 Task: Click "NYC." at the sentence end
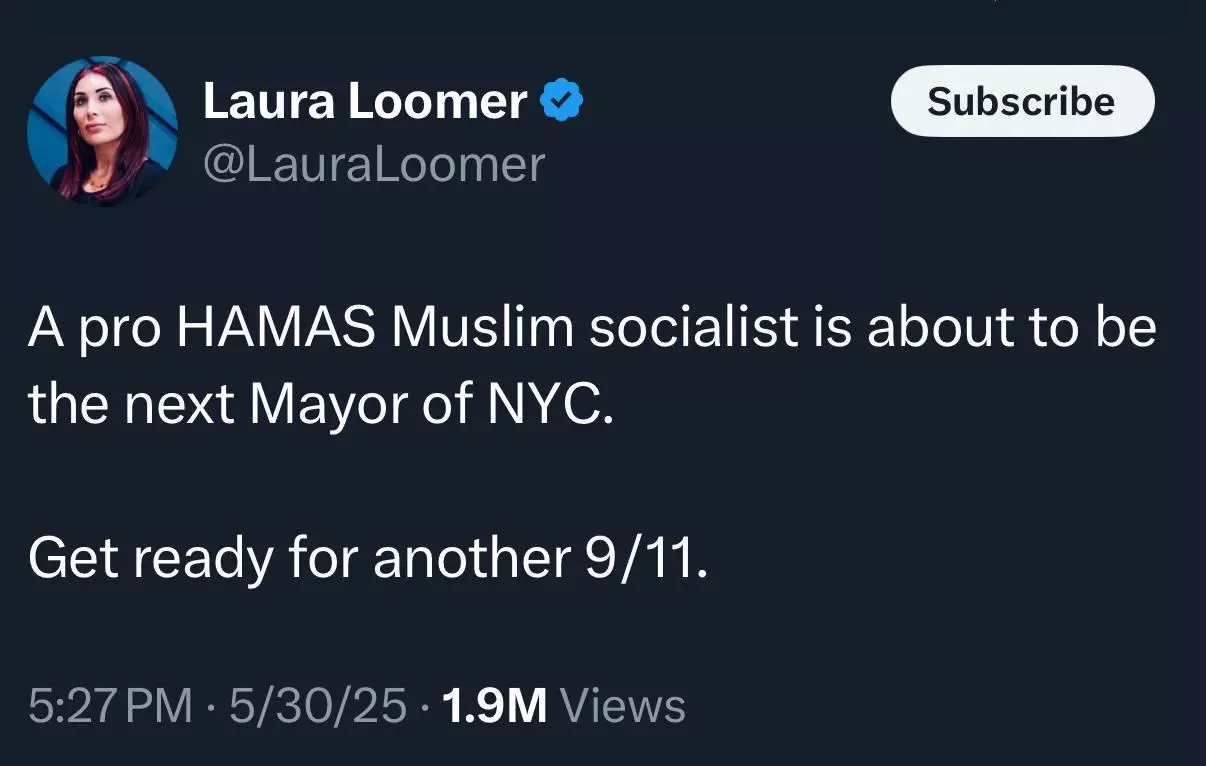(547, 405)
